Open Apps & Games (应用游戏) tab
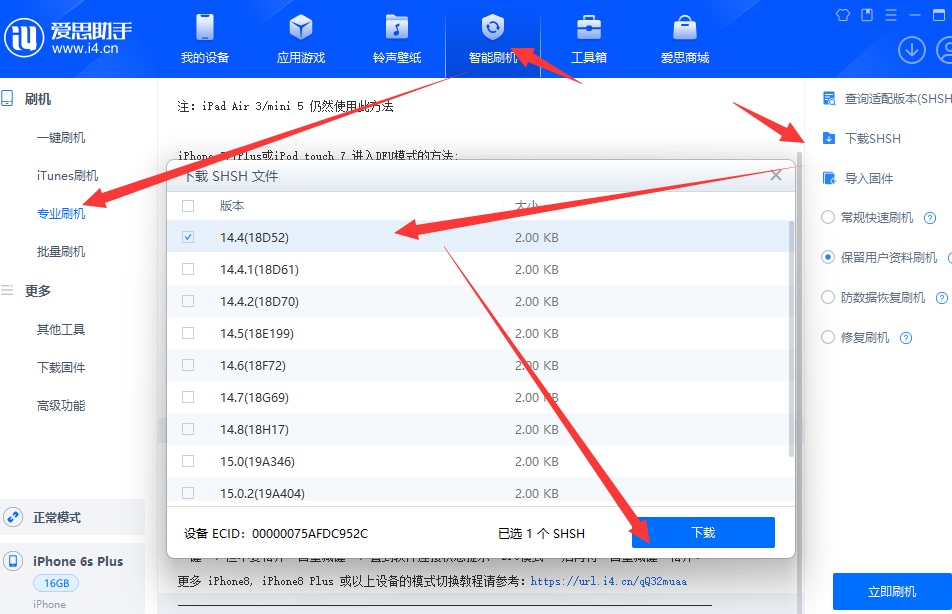This screenshot has height=614, width=952. (301, 39)
